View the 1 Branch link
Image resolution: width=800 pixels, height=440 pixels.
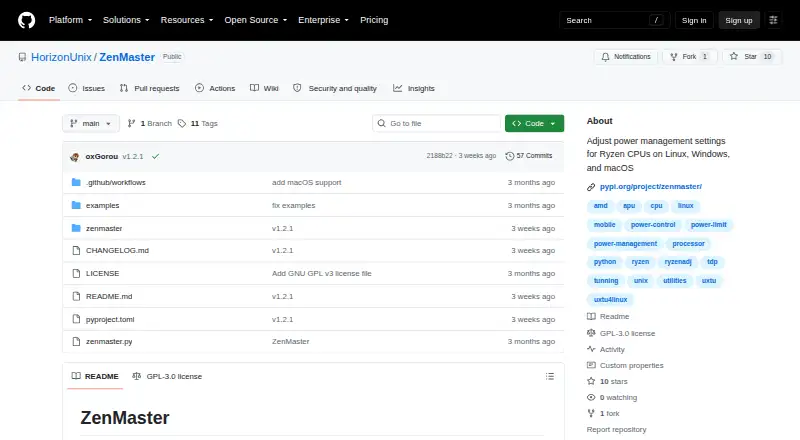(149, 124)
